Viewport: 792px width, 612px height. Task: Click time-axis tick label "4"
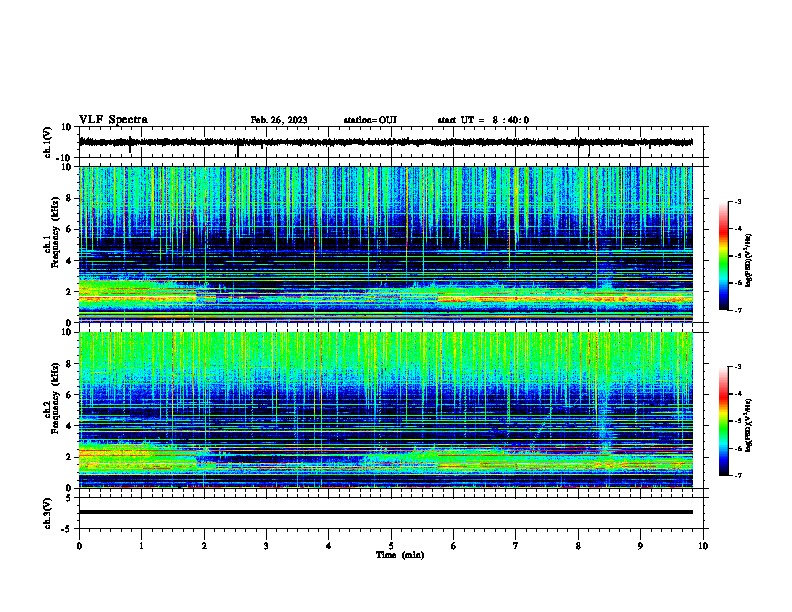pos(329,546)
